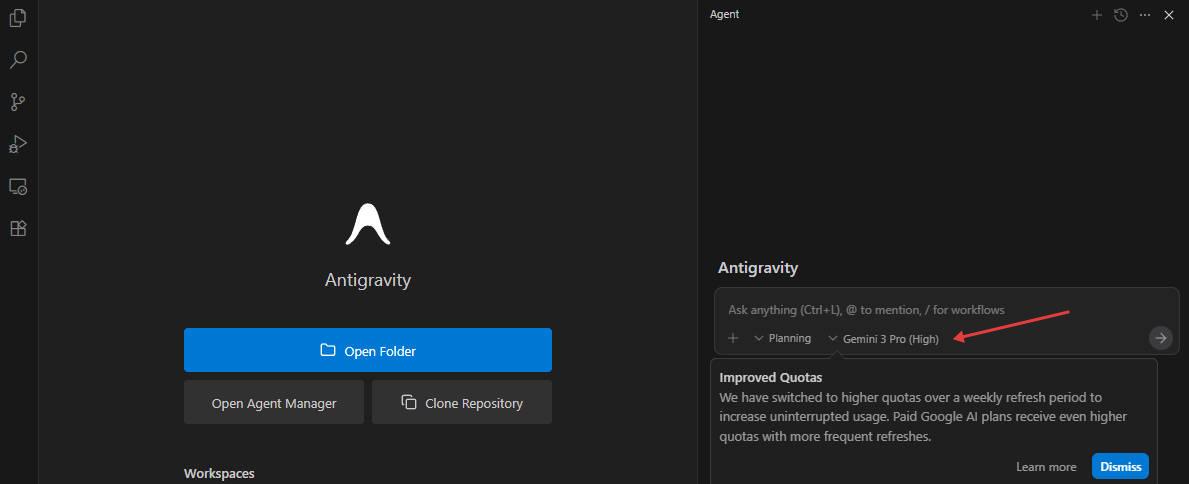Follow the Learn more link in Improved Quotas

click(1046, 467)
